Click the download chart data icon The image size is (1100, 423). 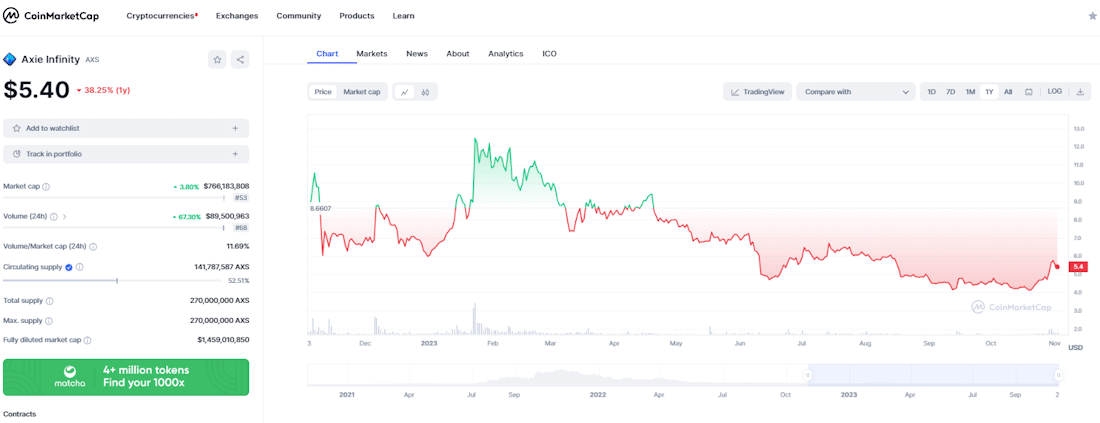click(x=1080, y=92)
